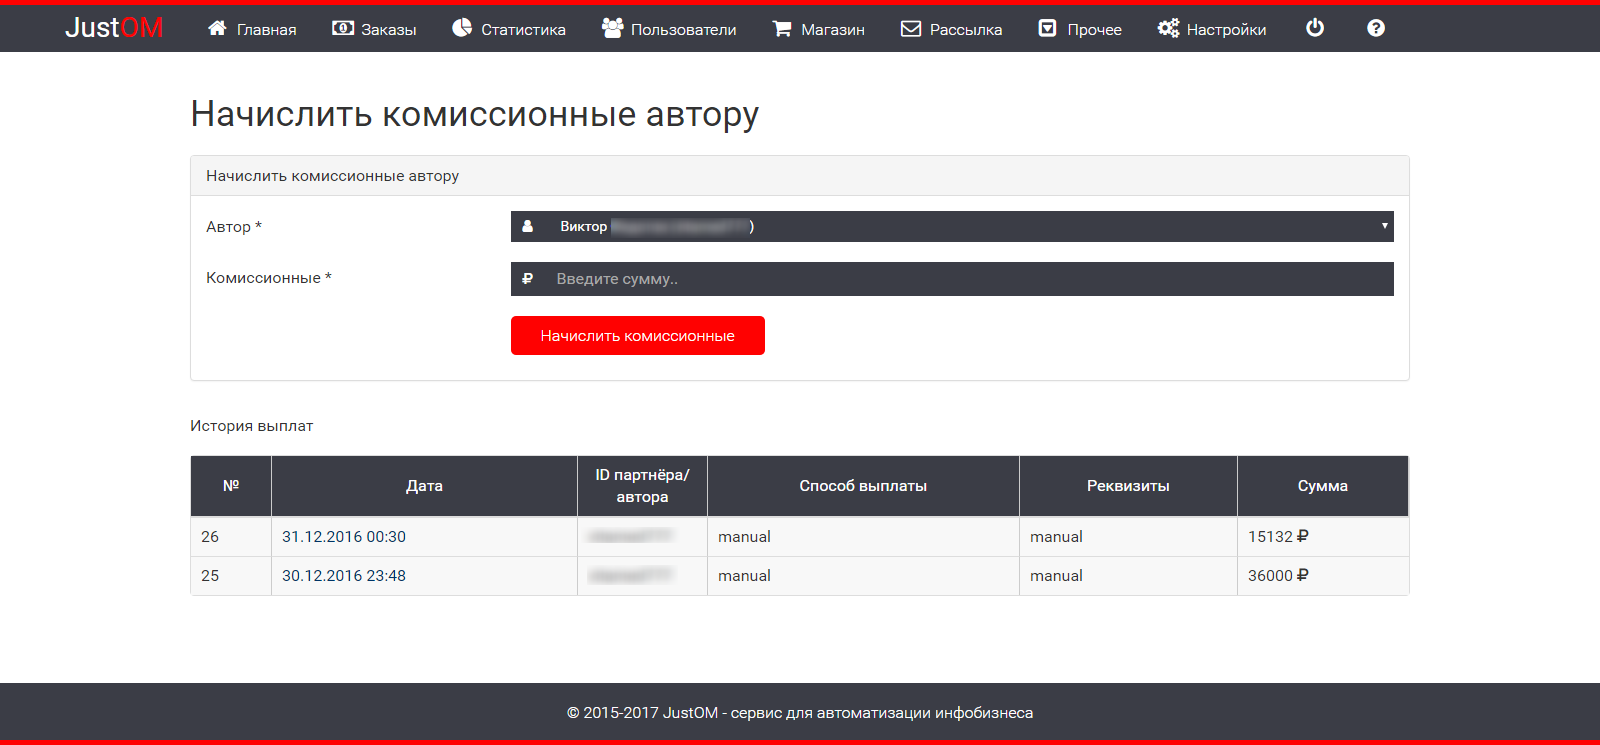Screen dimensions: 1600x745
Task: Click the users group icon
Action: (612, 28)
